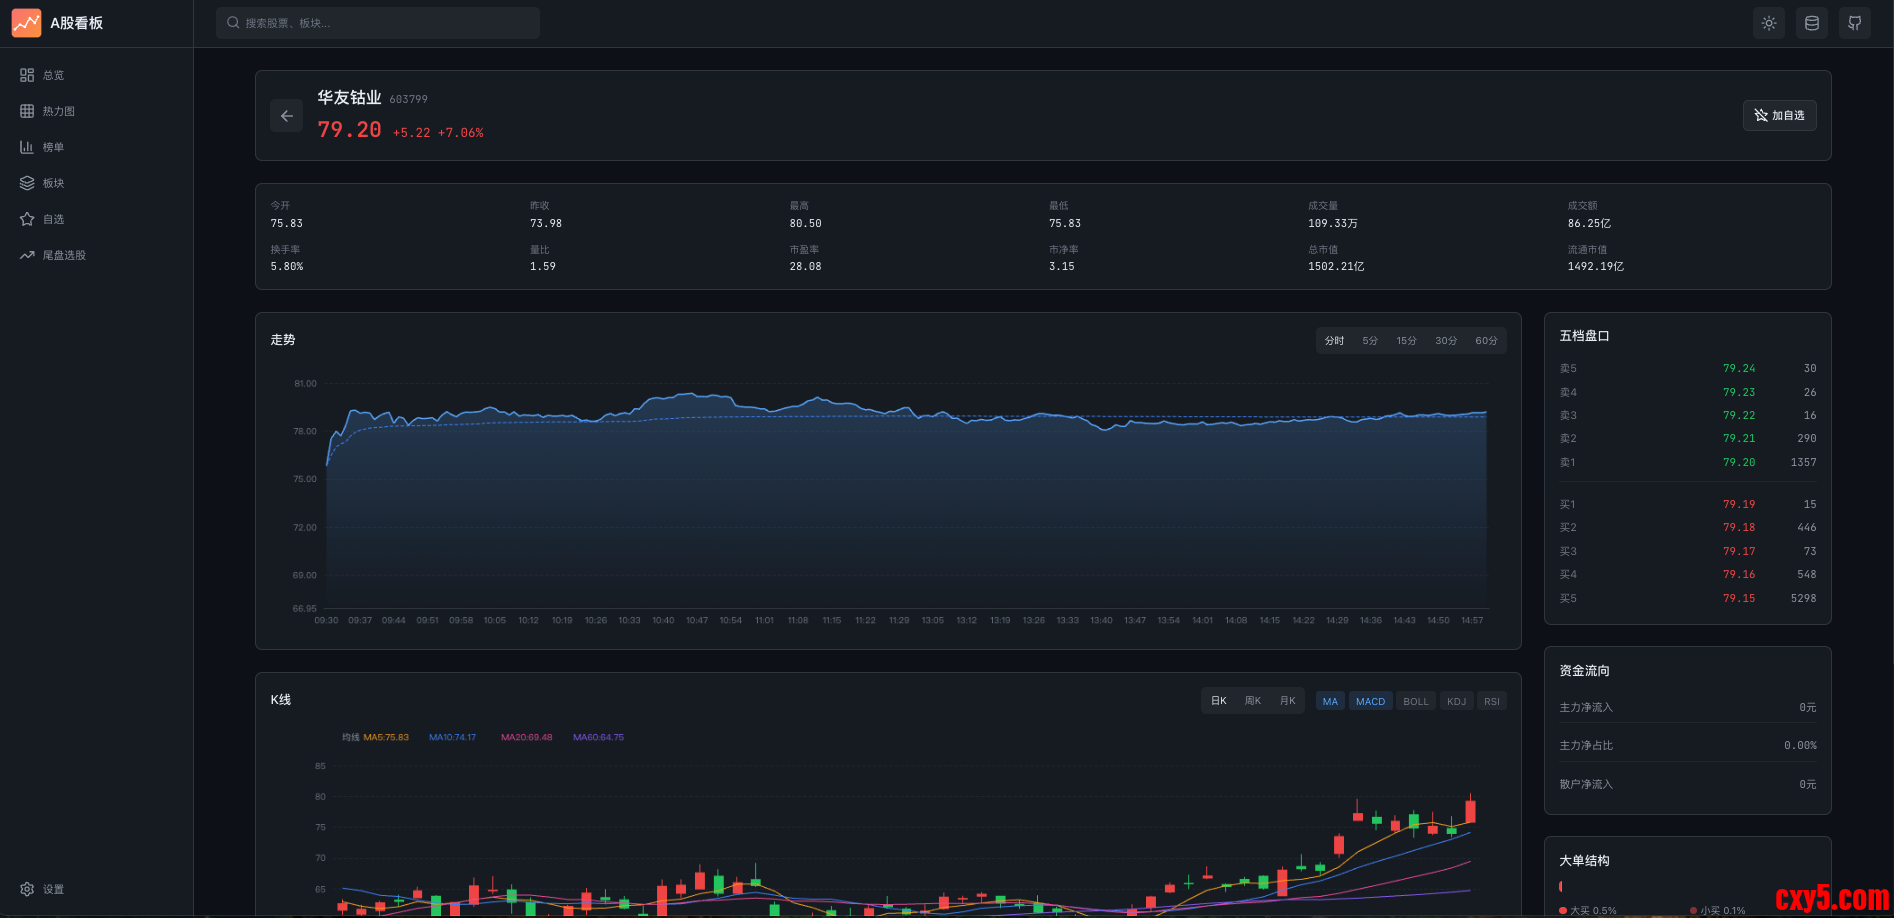Open 板块 sectors in sidebar
1894x918 pixels.
point(53,183)
